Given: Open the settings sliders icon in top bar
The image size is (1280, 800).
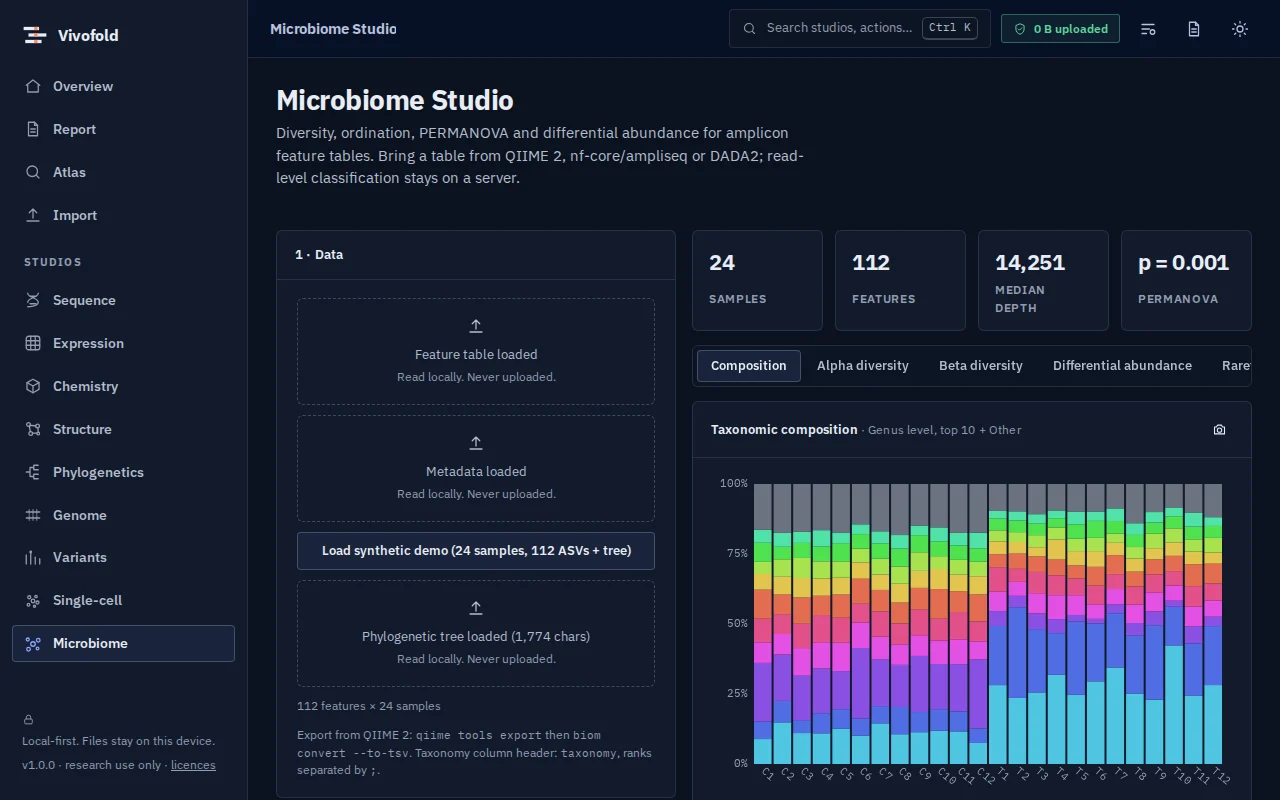Looking at the screenshot, I should [1148, 29].
